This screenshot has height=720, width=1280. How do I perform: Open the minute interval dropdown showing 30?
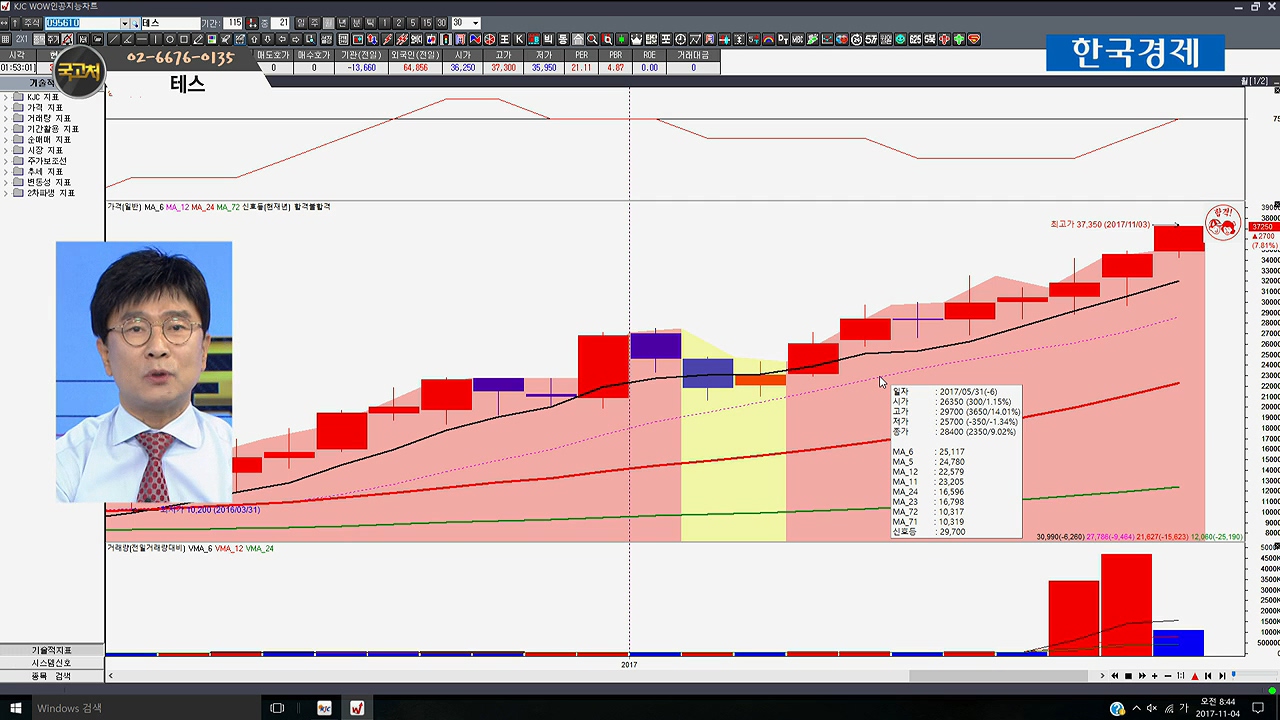tap(475, 23)
